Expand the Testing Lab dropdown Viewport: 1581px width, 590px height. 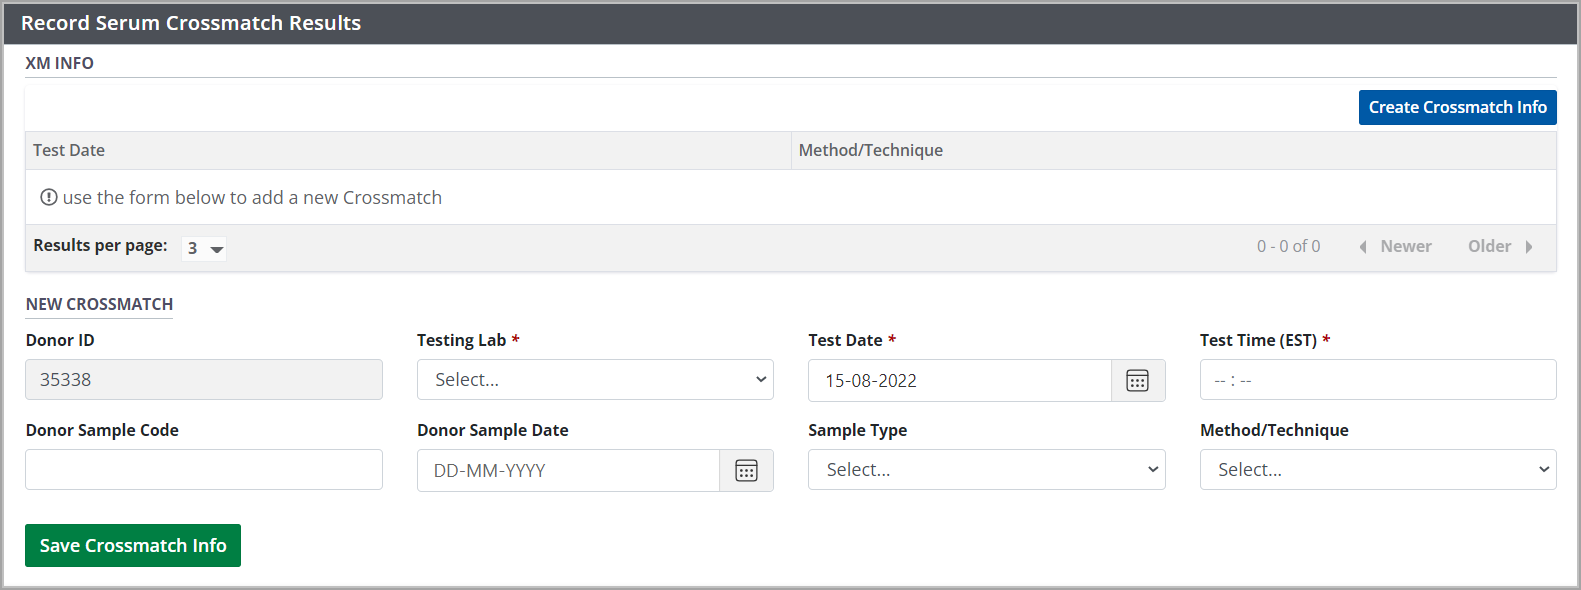(595, 380)
